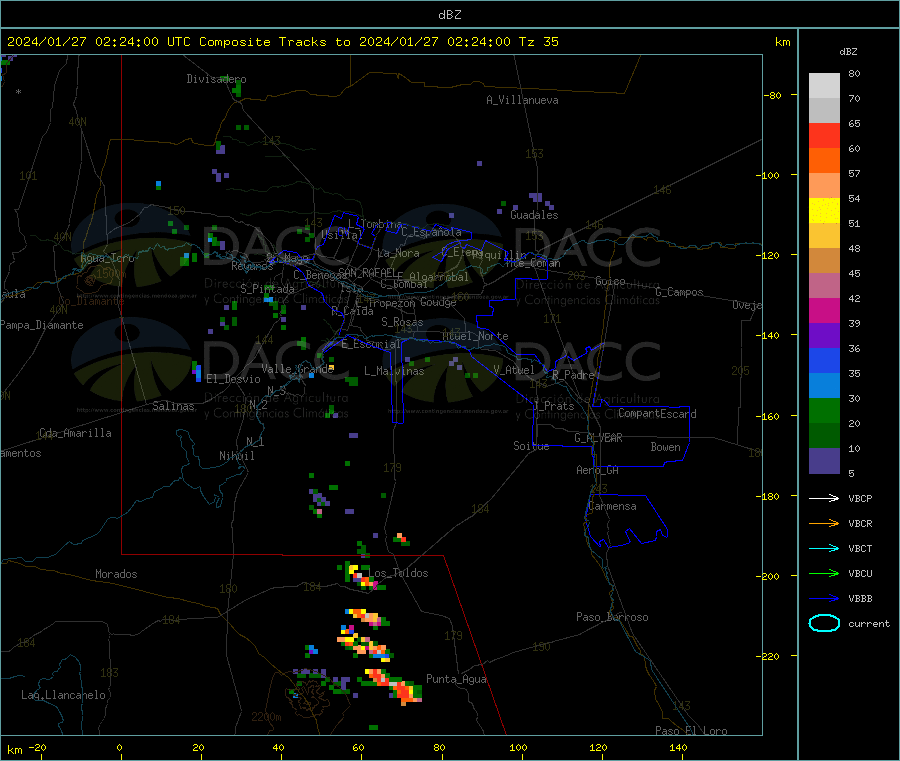Screen dimensions: 900x761
Task: Select the purple 5-10 dBZ color swatch
Action: [824, 461]
